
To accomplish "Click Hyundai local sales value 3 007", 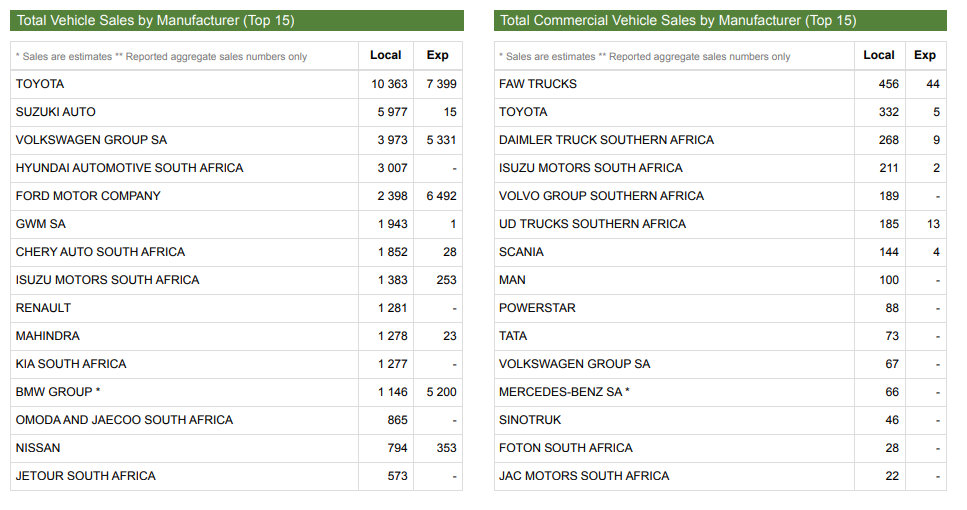I will [x=393, y=168].
